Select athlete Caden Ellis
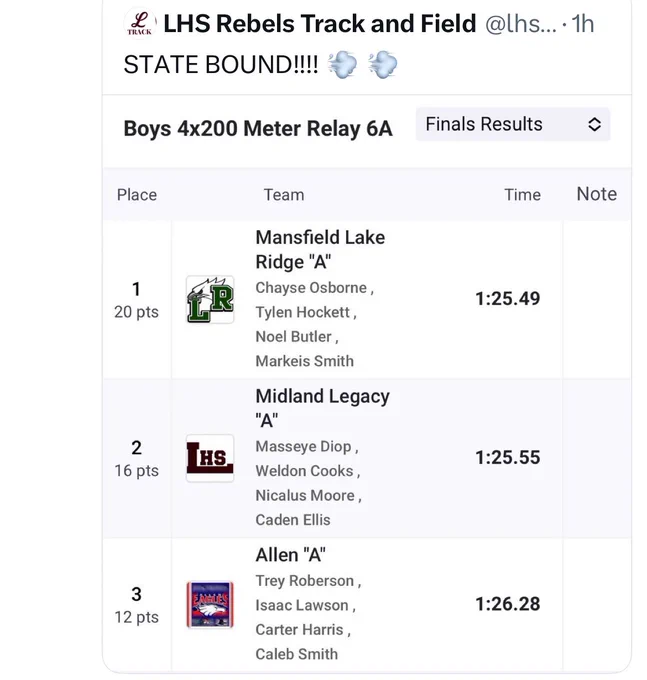Screen dimensions: 647x680 click(x=293, y=520)
